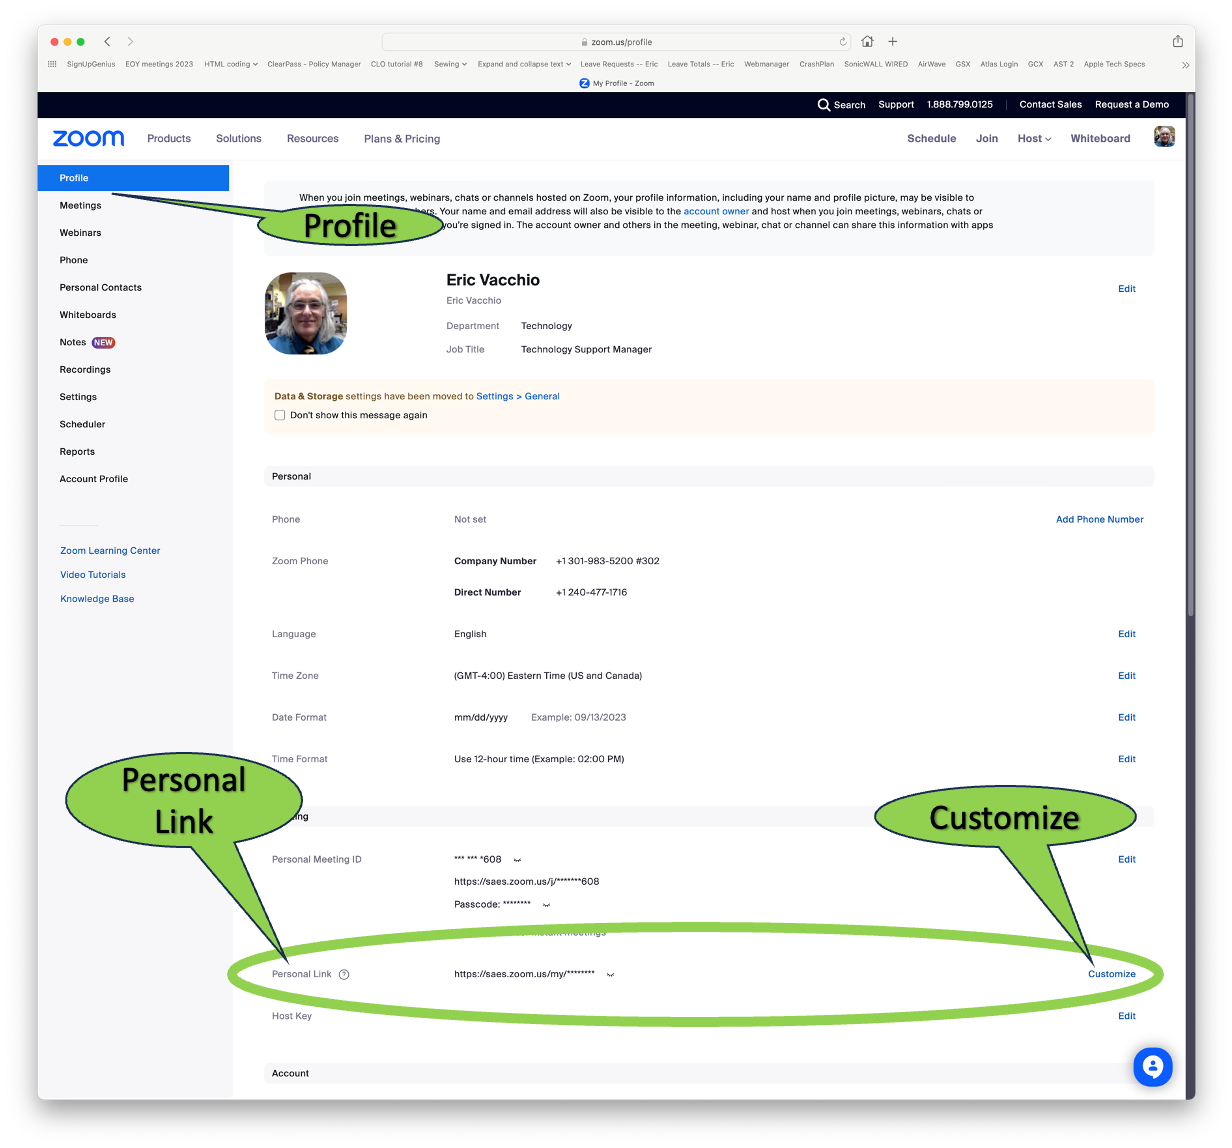Screen dimensions: 1232x1148
Task: Edit the Personal Meeting ID
Action: point(1127,860)
